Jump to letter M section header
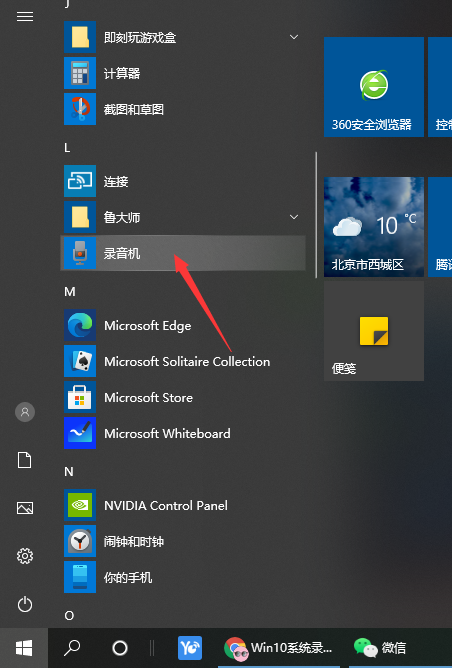 [70, 291]
